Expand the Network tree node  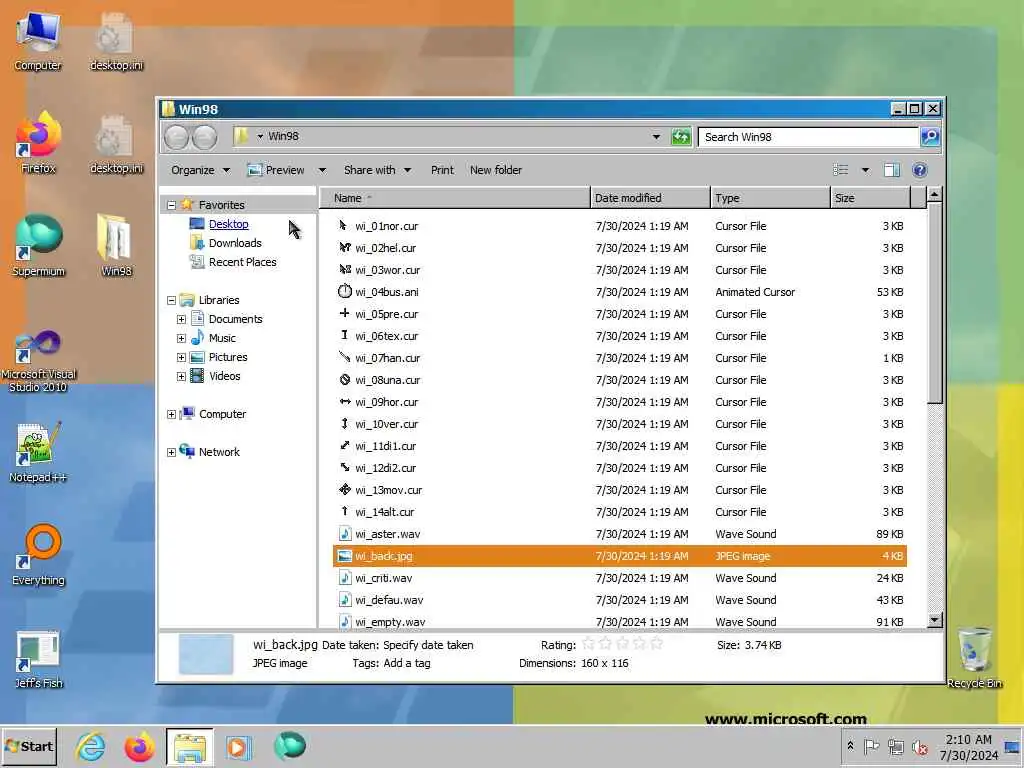click(171, 452)
